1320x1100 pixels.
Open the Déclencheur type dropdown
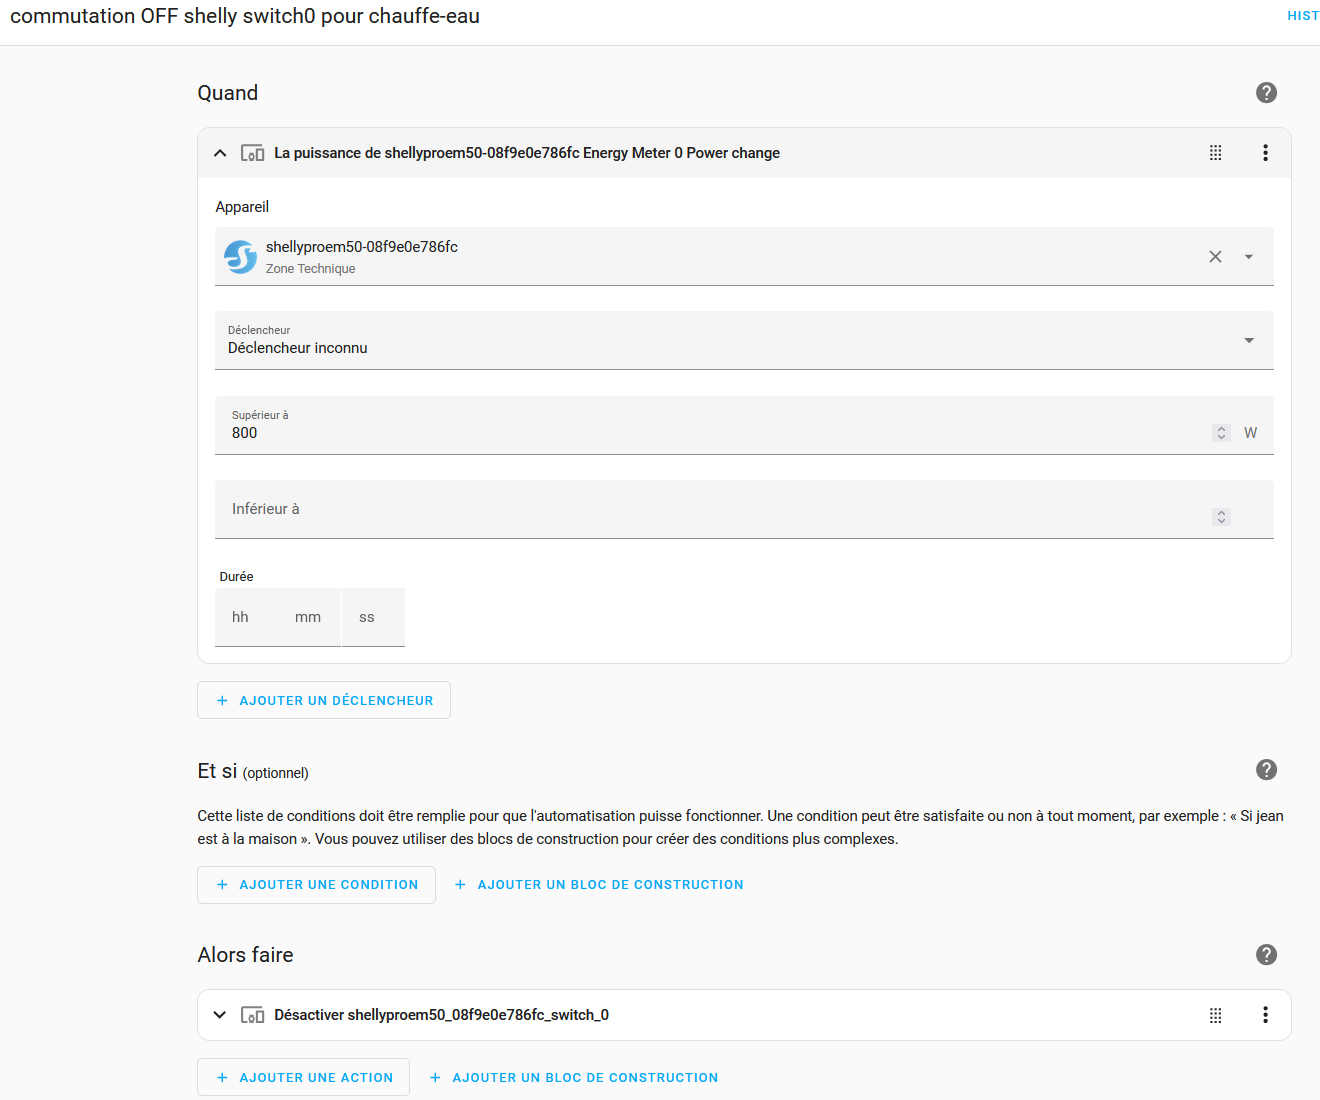(1248, 341)
